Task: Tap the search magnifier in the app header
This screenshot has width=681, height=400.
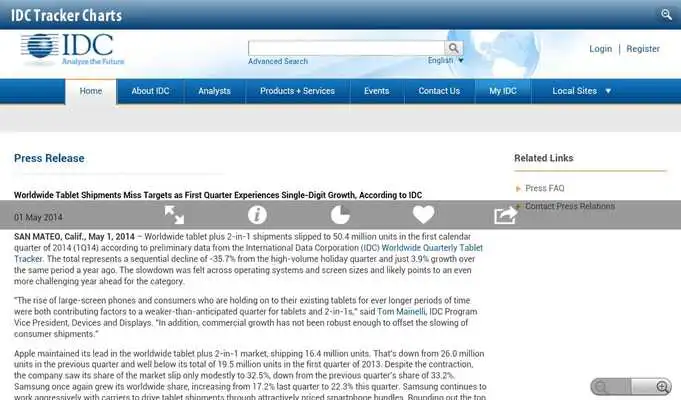Action: (x=666, y=15)
